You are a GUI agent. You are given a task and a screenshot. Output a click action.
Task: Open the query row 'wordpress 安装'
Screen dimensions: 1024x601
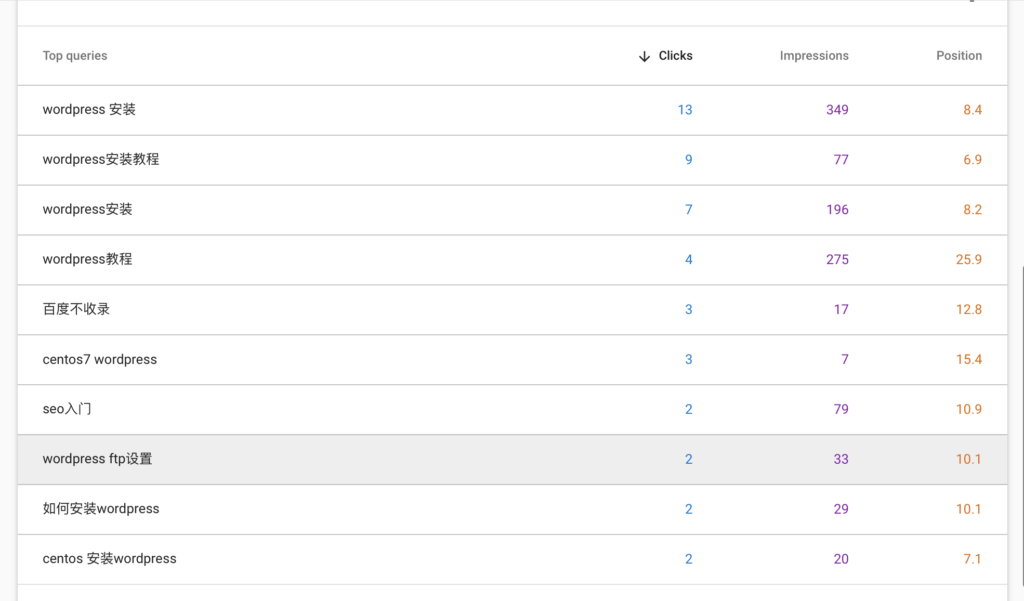pyautogui.click(x=512, y=110)
